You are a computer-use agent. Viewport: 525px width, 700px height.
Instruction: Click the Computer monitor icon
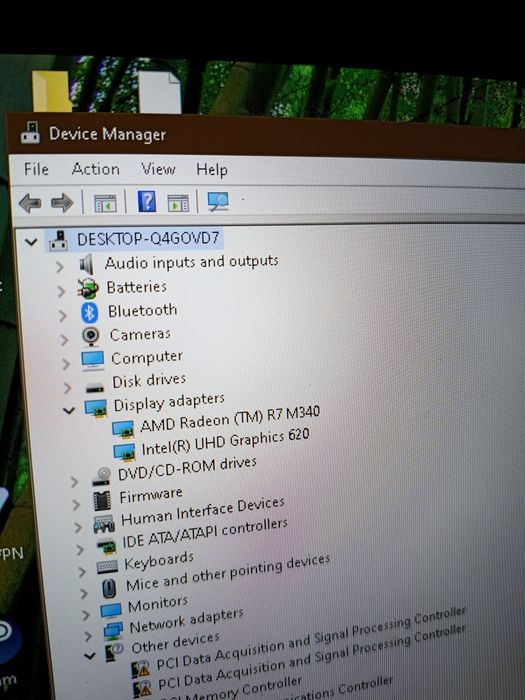click(x=93, y=360)
